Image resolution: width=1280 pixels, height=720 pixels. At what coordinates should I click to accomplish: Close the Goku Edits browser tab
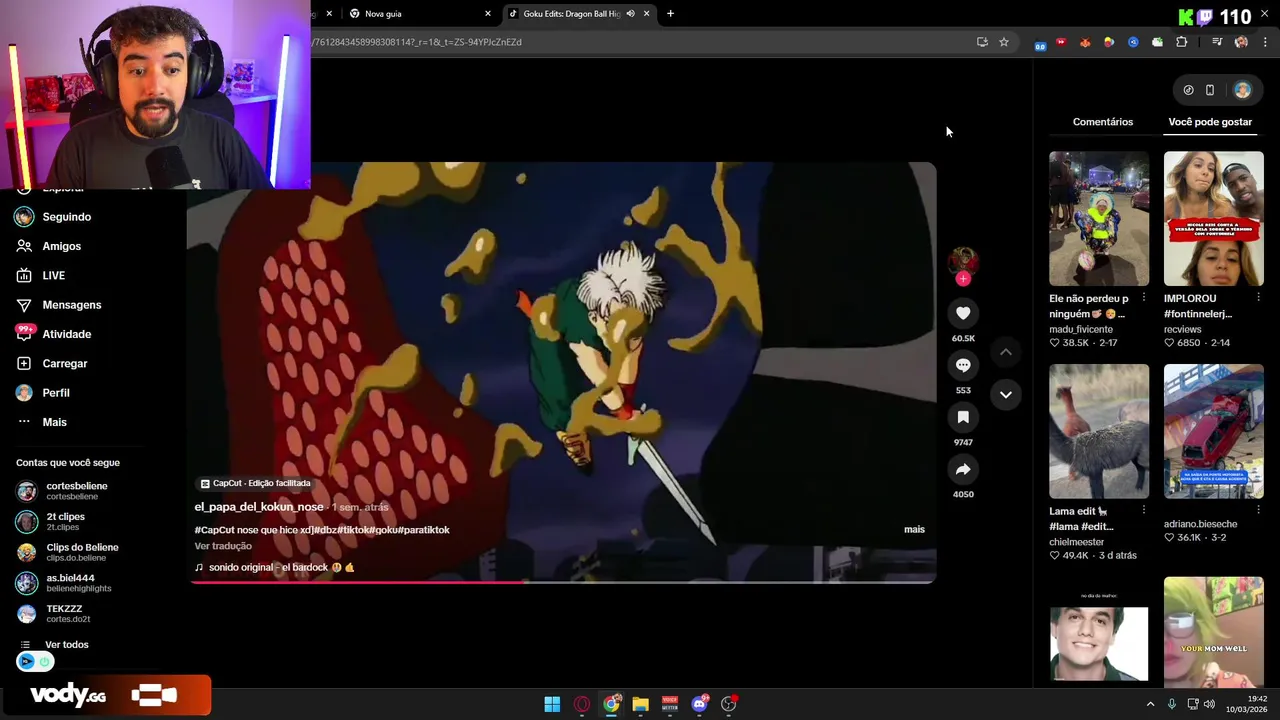(x=647, y=14)
